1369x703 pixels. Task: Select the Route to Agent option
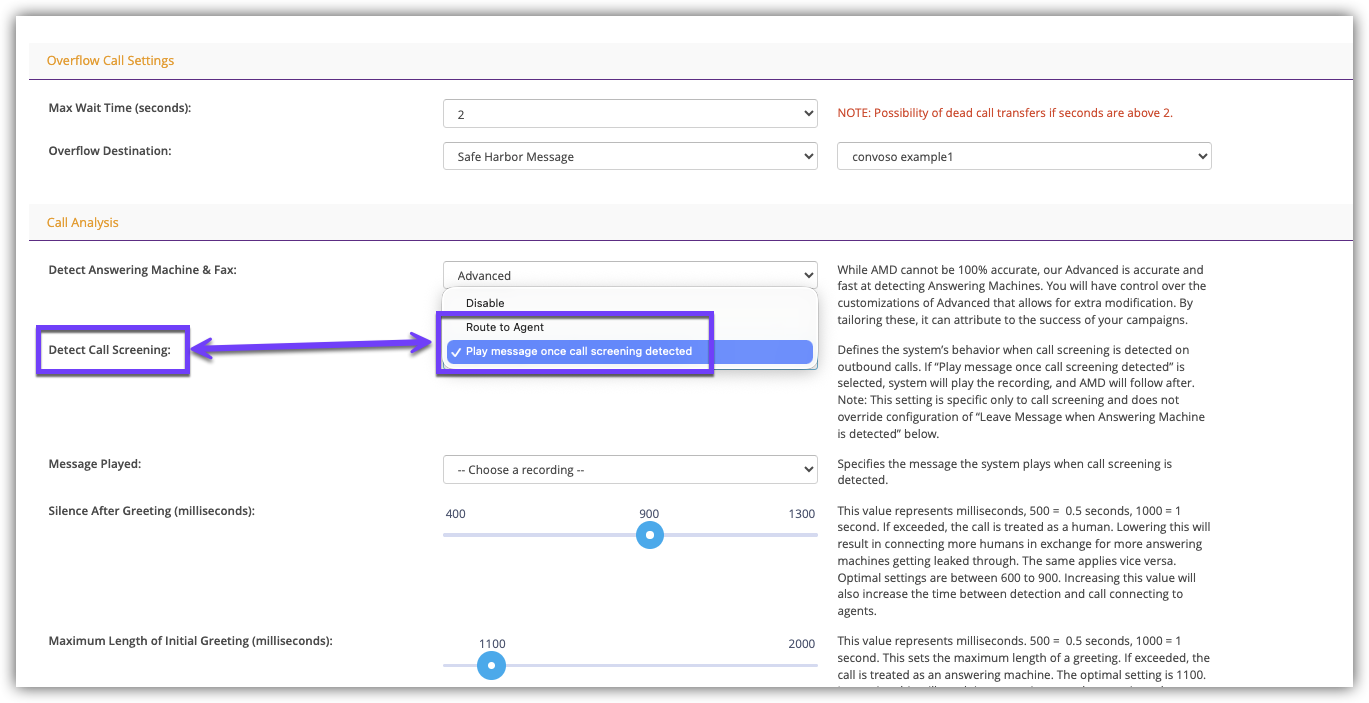pyautogui.click(x=505, y=327)
